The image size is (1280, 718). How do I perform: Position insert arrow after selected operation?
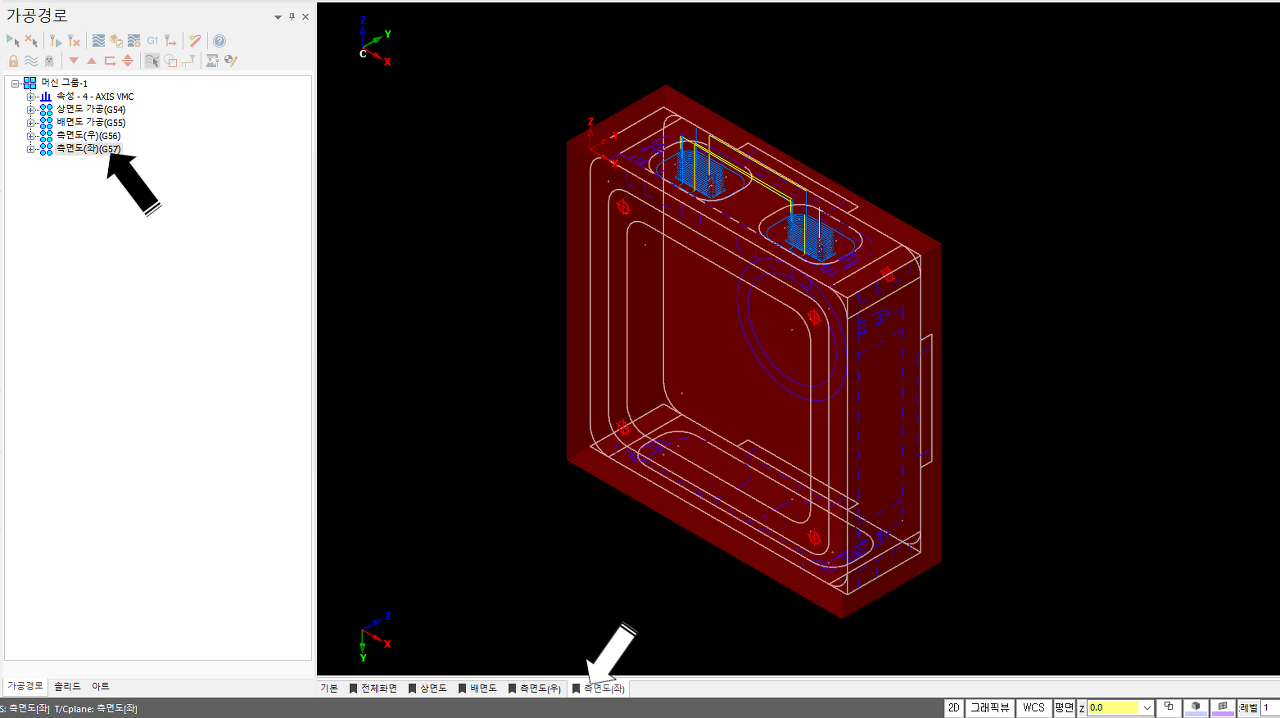click(109, 61)
